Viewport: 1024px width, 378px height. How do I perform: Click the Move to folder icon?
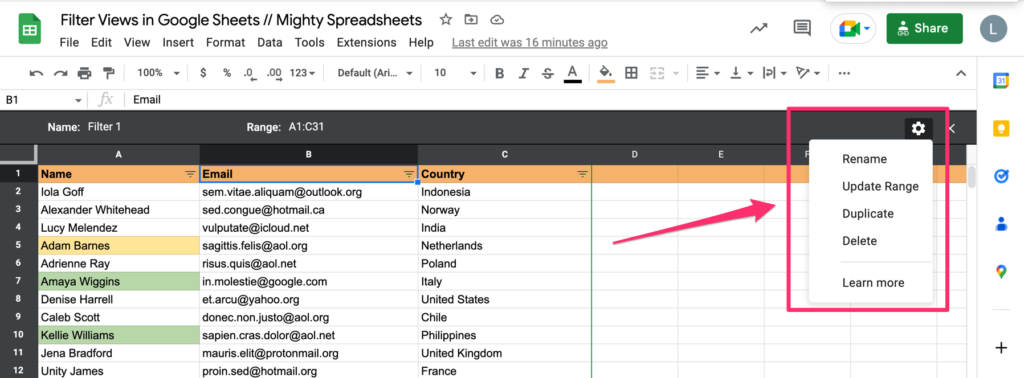(x=471, y=20)
